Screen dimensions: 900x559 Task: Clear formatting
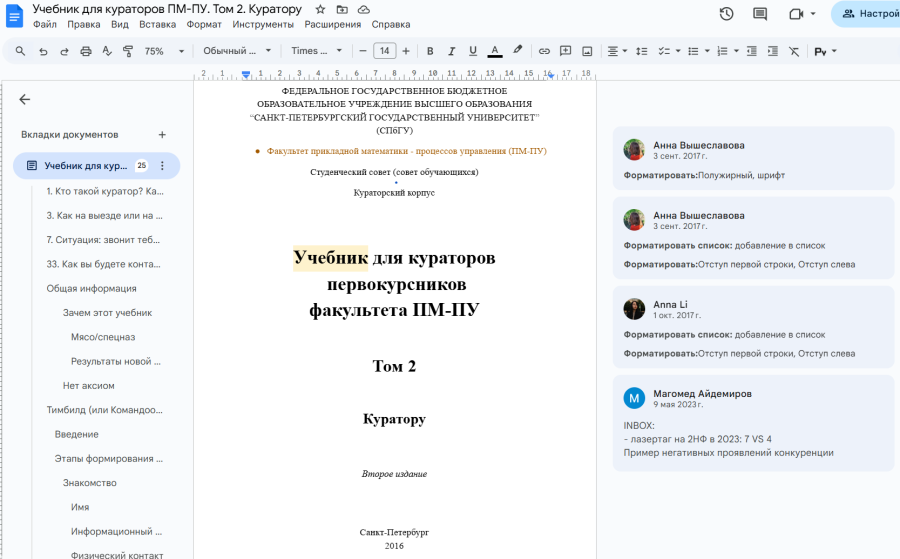click(x=794, y=51)
